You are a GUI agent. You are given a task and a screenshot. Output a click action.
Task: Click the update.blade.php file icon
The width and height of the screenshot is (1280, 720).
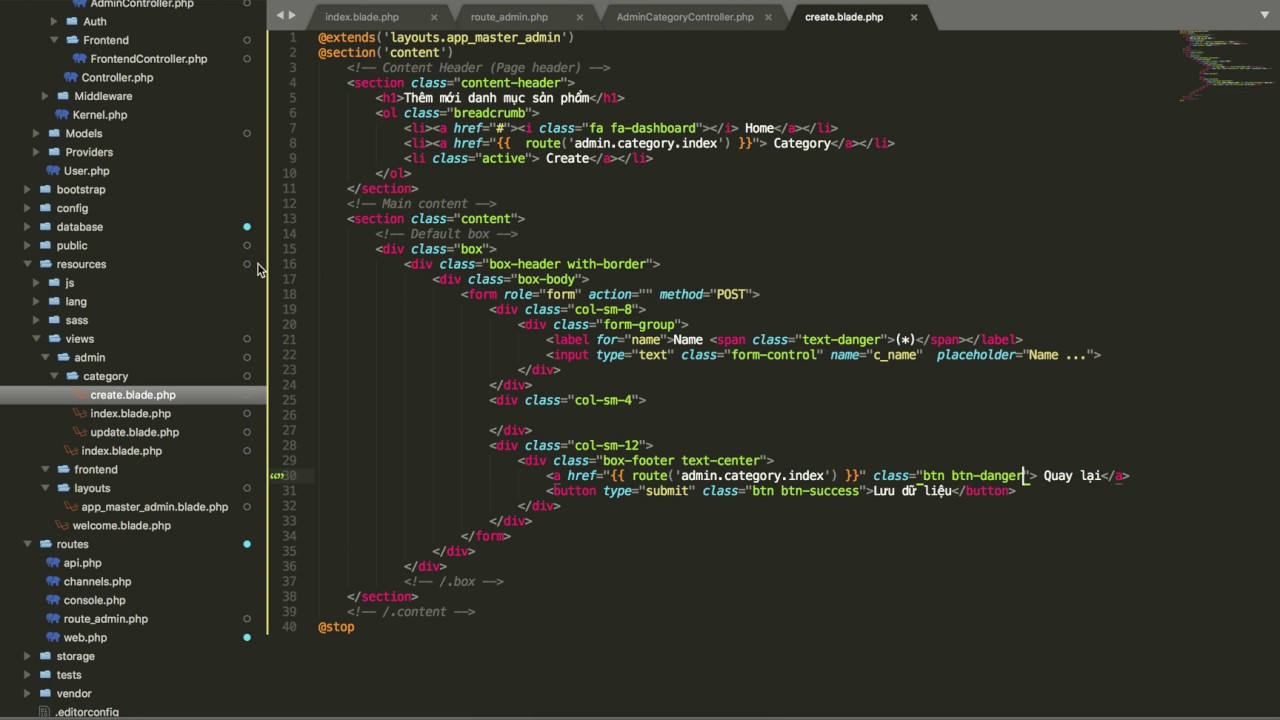click(x=80, y=432)
